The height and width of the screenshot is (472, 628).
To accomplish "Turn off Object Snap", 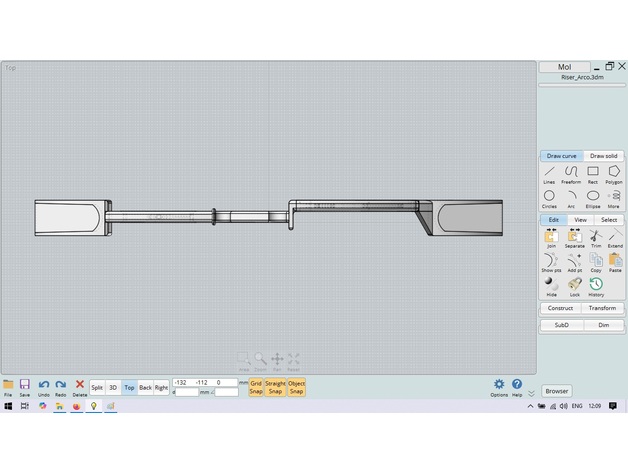I will pyautogui.click(x=296, y=386).
